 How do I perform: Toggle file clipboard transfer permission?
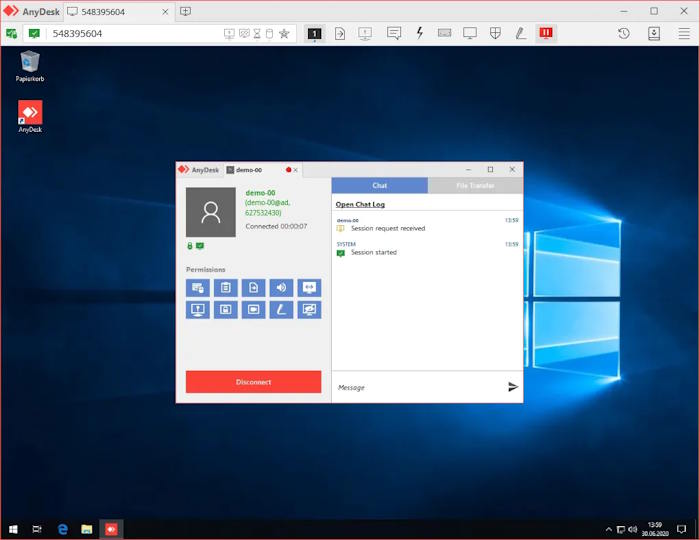click(x=254, y=288)
